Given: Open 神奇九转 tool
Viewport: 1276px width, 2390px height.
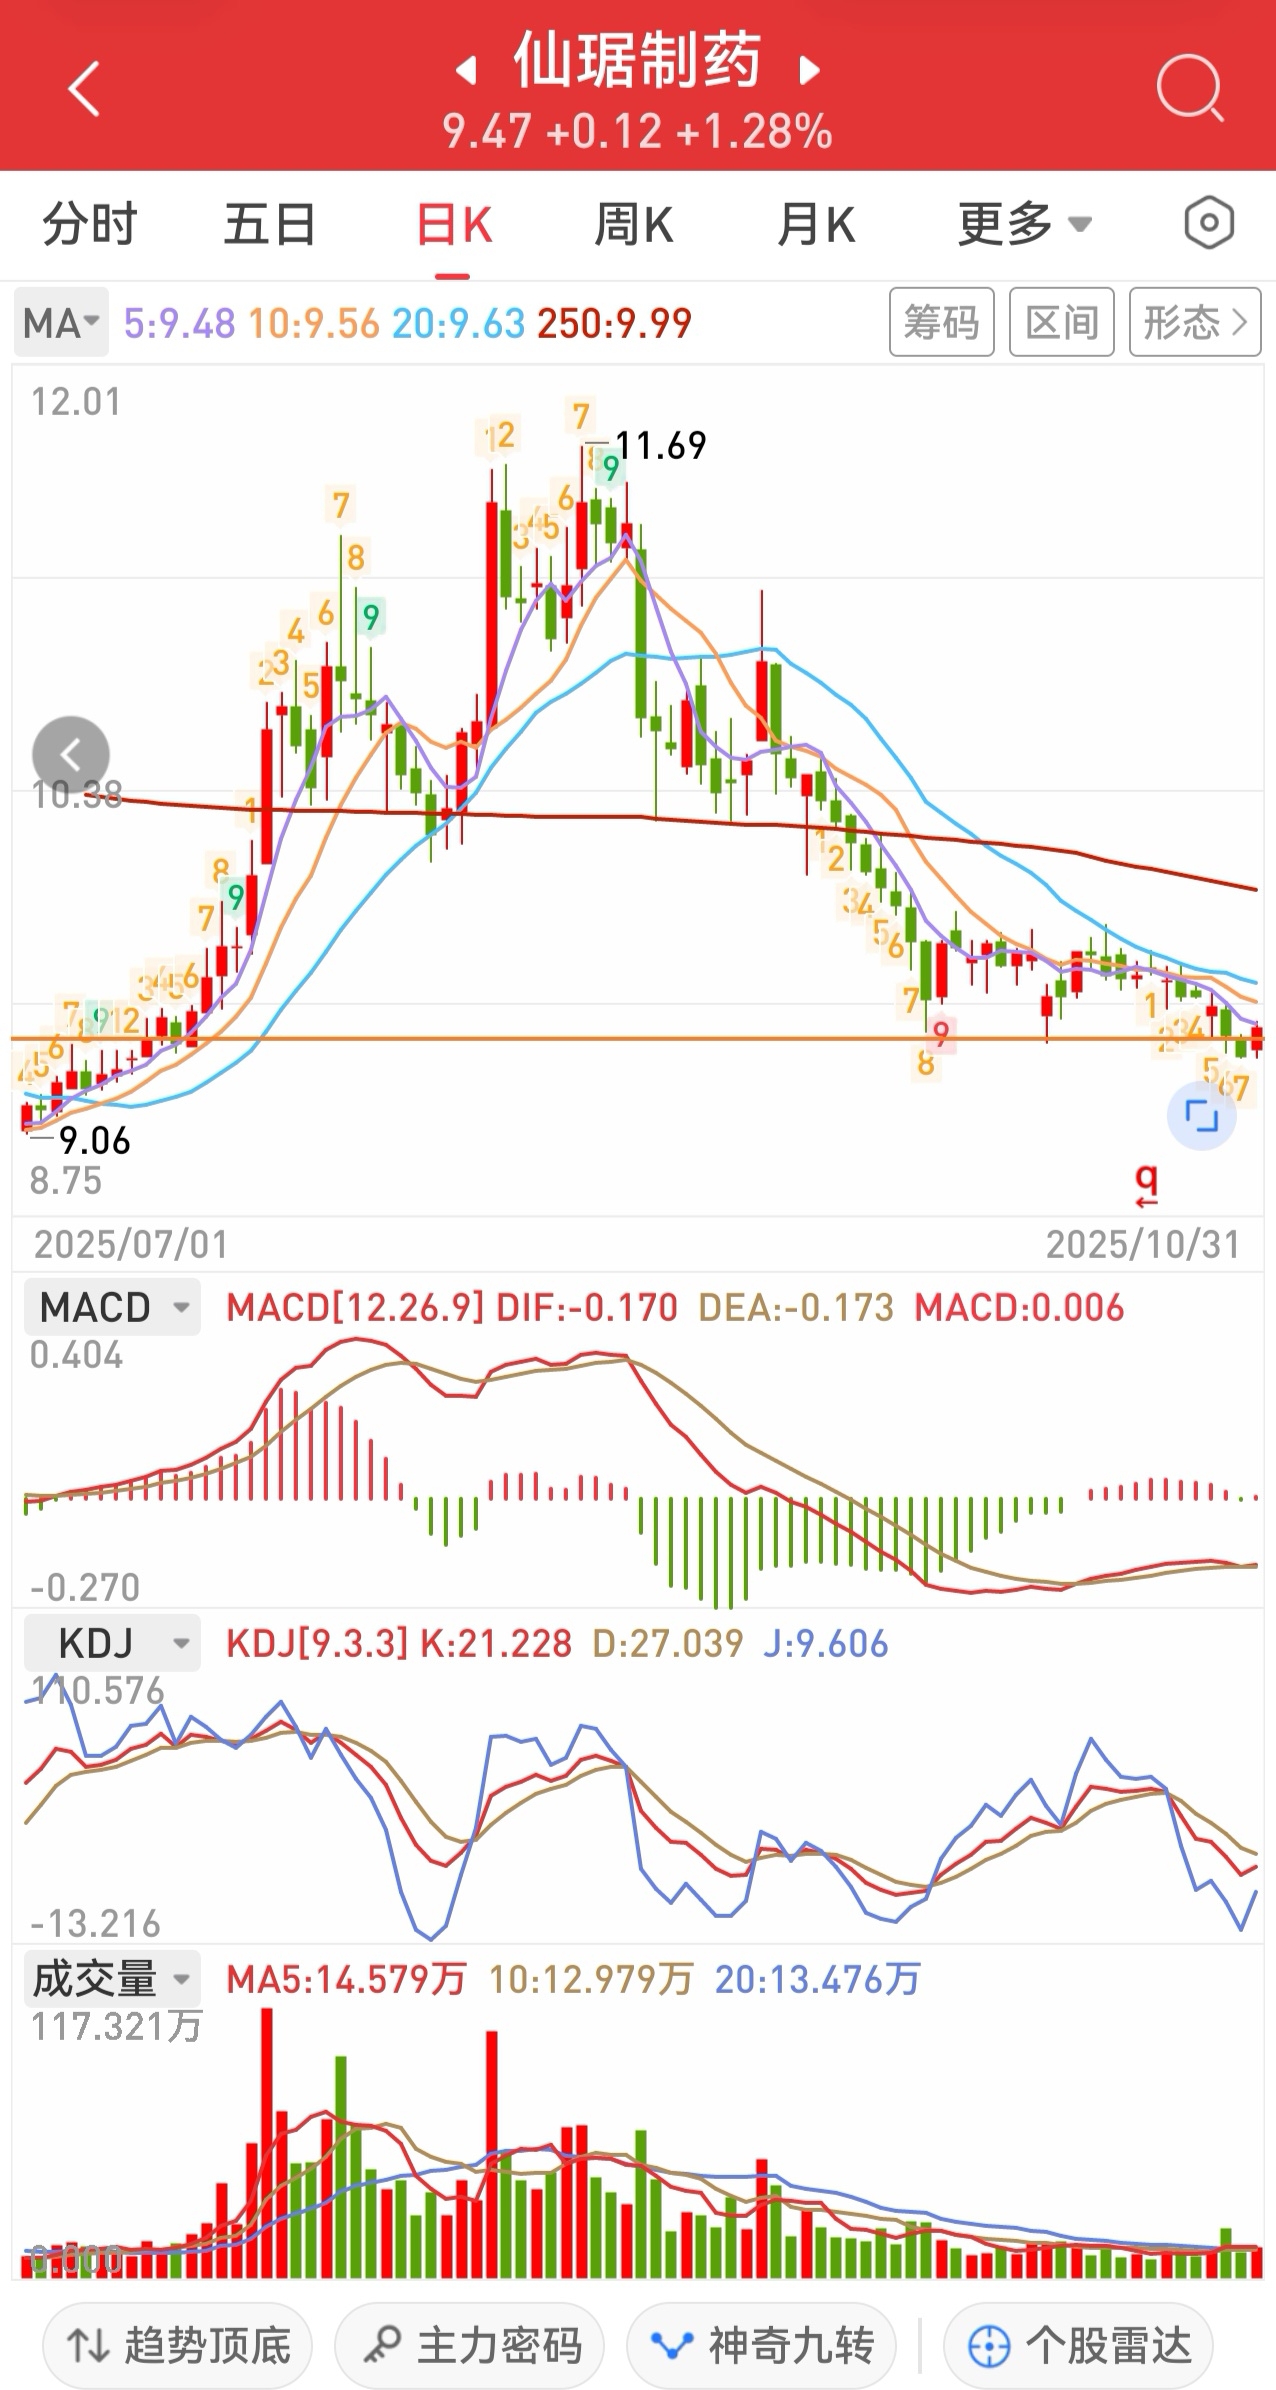Looking at the screenshot, I should pos(761,2345).
